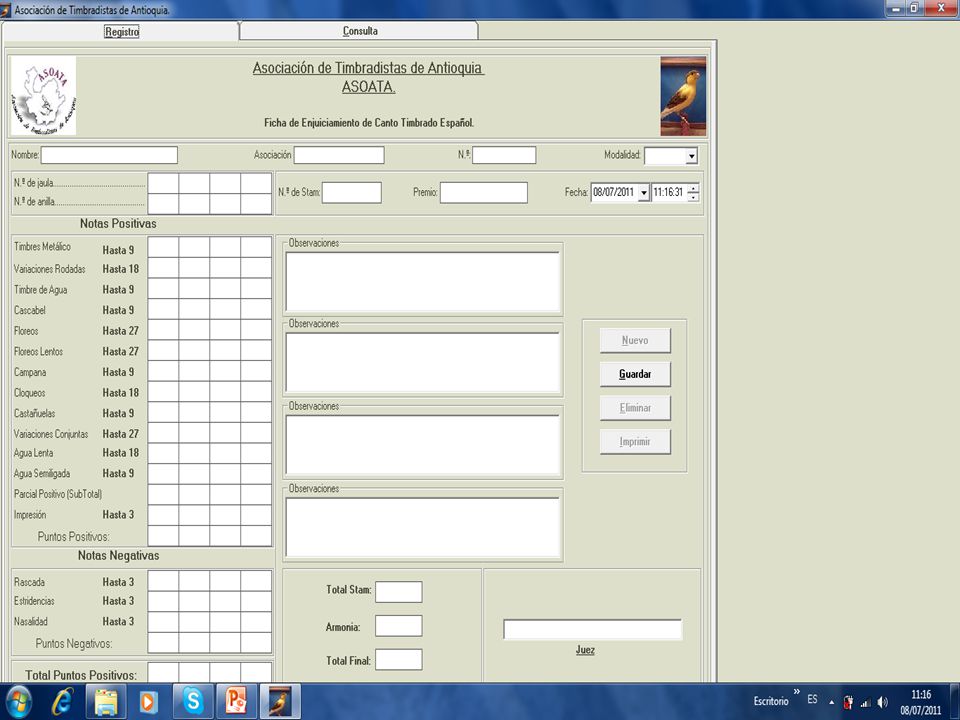Focus the Armonía field
Viewport: 960px width, 720px height.
tap(399, 626)
